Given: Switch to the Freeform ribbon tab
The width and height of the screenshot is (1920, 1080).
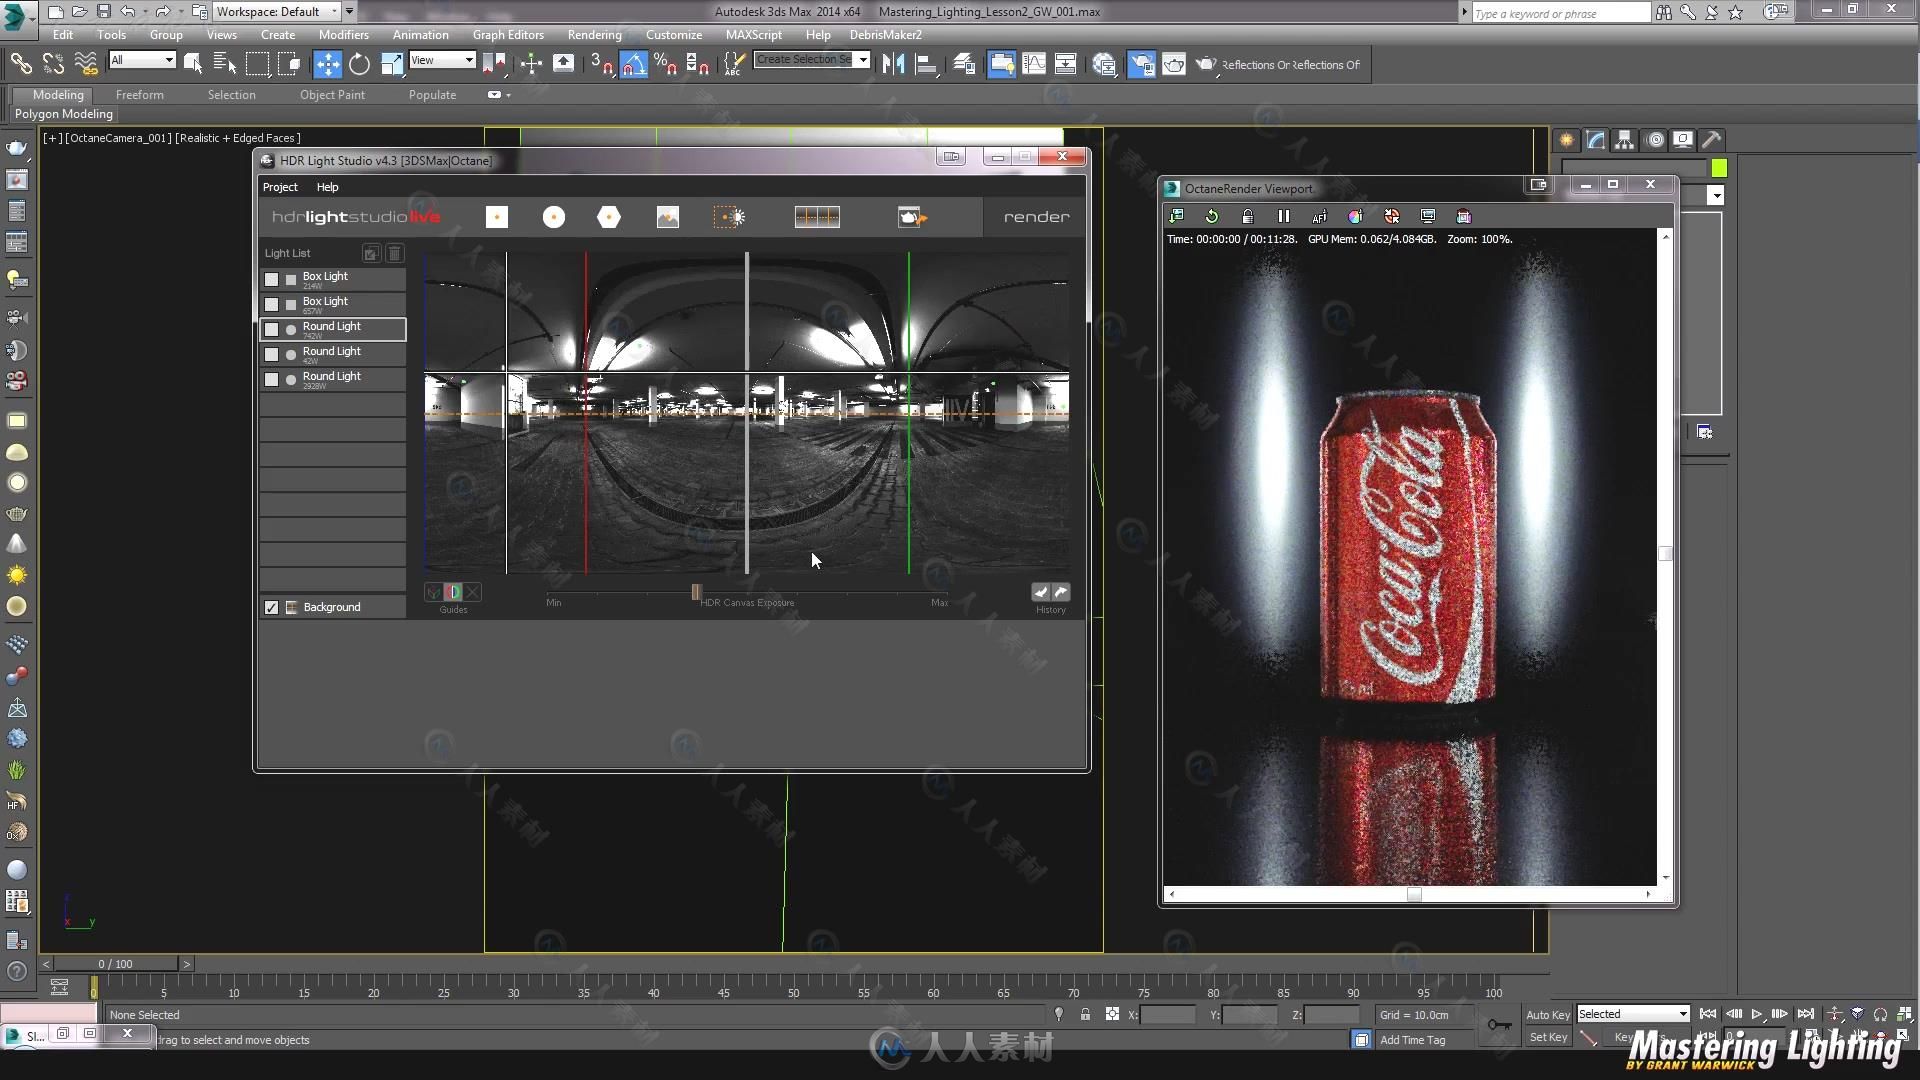Looking at the screenshot, I should coord(139,95).
